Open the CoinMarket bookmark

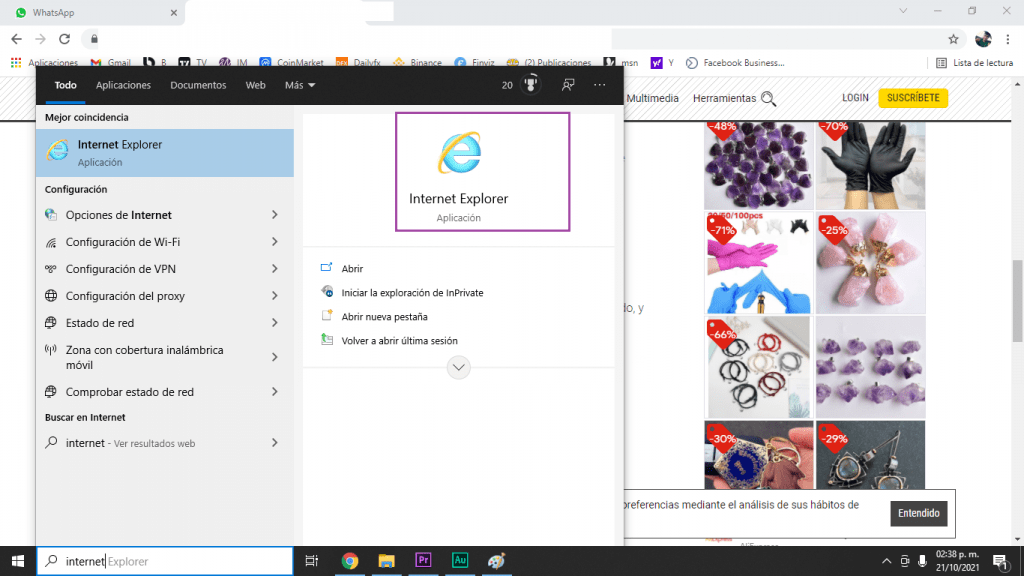pyautogui.click(x=291, y=63)
